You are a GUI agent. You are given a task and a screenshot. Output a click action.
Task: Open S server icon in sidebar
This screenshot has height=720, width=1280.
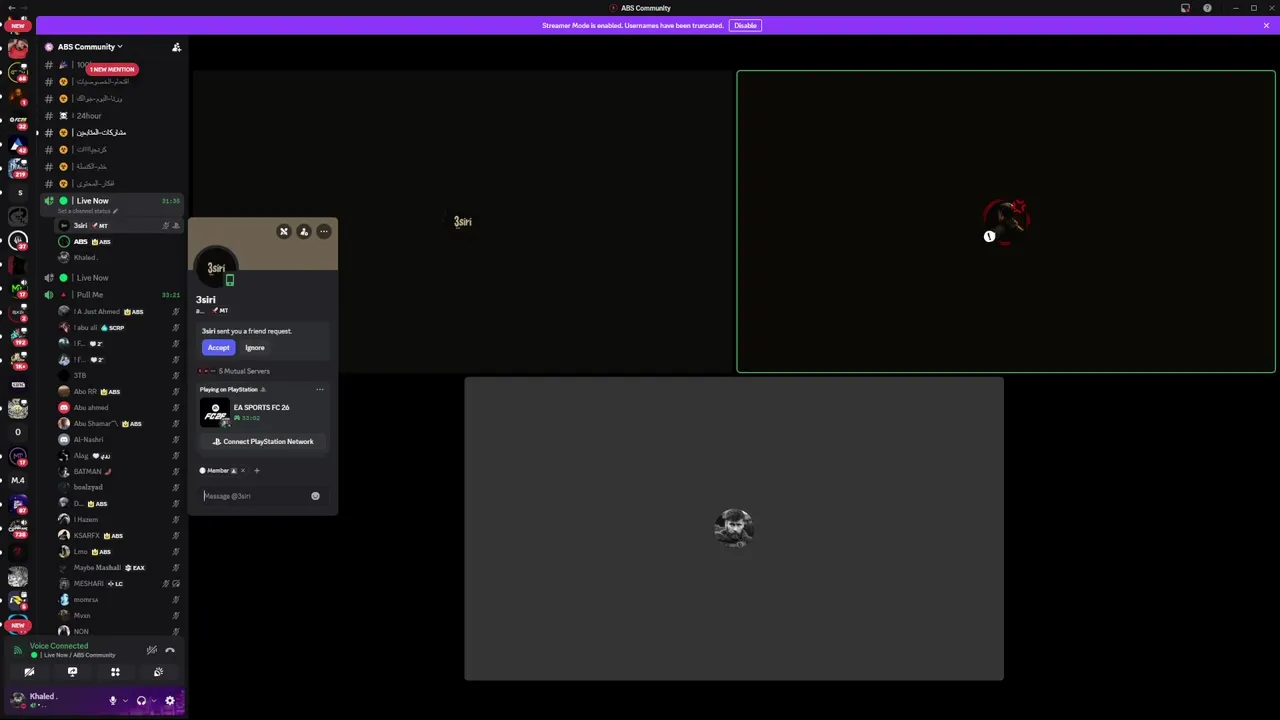(x=18, y=193)
